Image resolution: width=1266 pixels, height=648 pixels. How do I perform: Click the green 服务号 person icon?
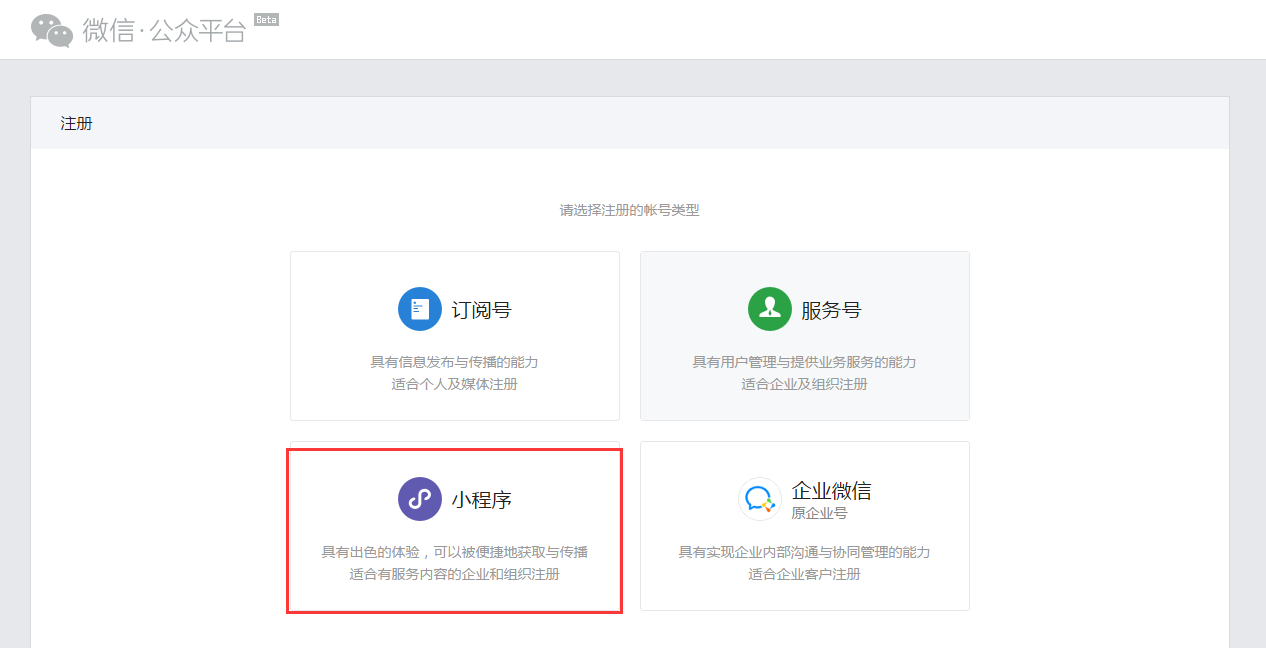[x=769, y=309]
